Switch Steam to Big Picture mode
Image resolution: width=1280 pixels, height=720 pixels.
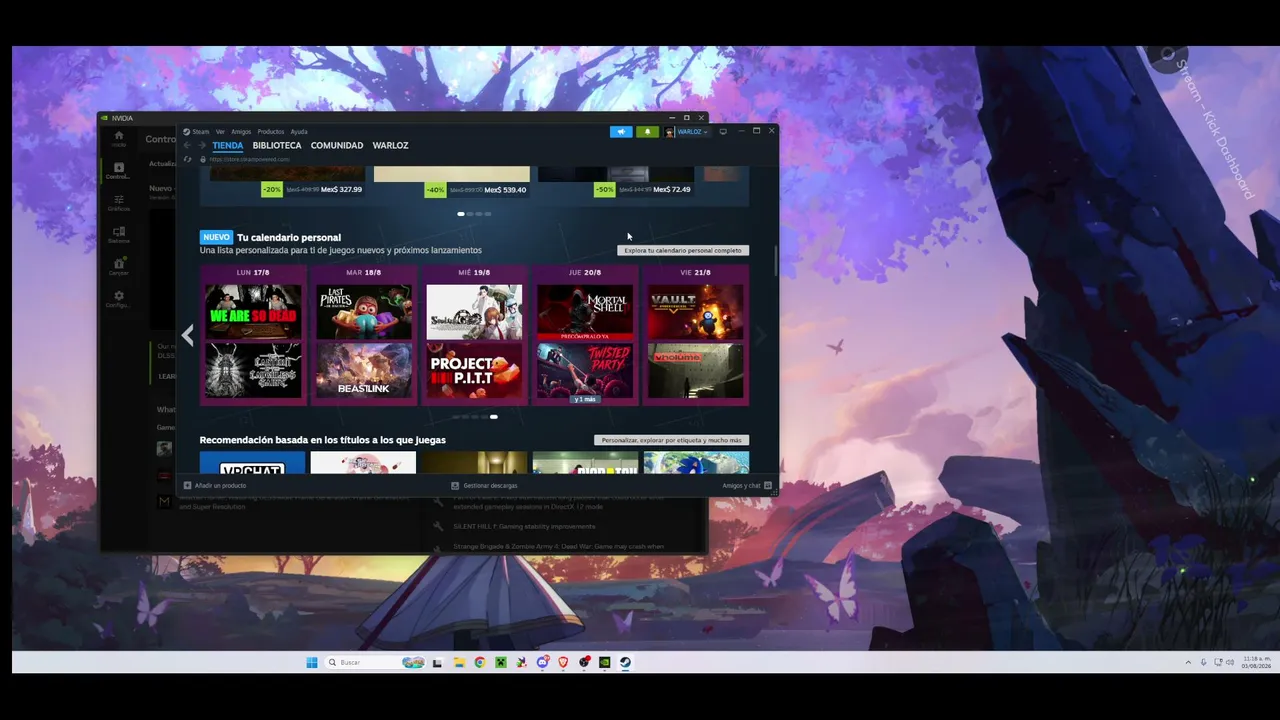[723, 132]
